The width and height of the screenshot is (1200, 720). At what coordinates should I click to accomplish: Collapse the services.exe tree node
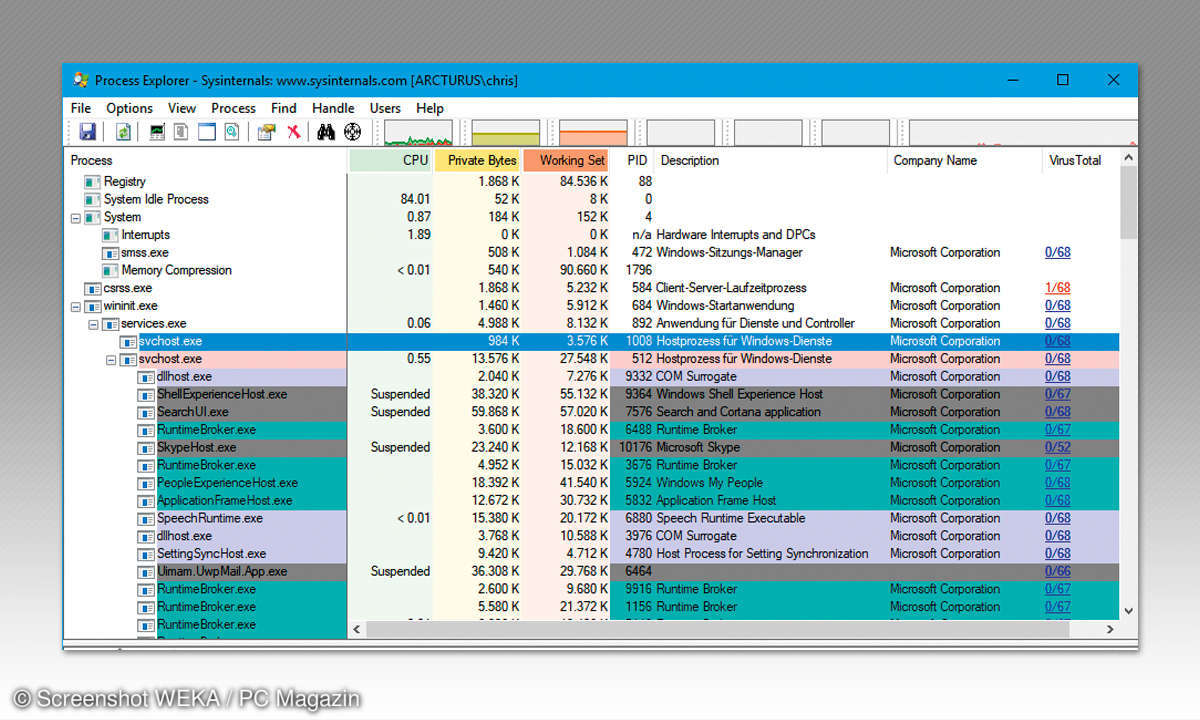[x=93, y=324]
